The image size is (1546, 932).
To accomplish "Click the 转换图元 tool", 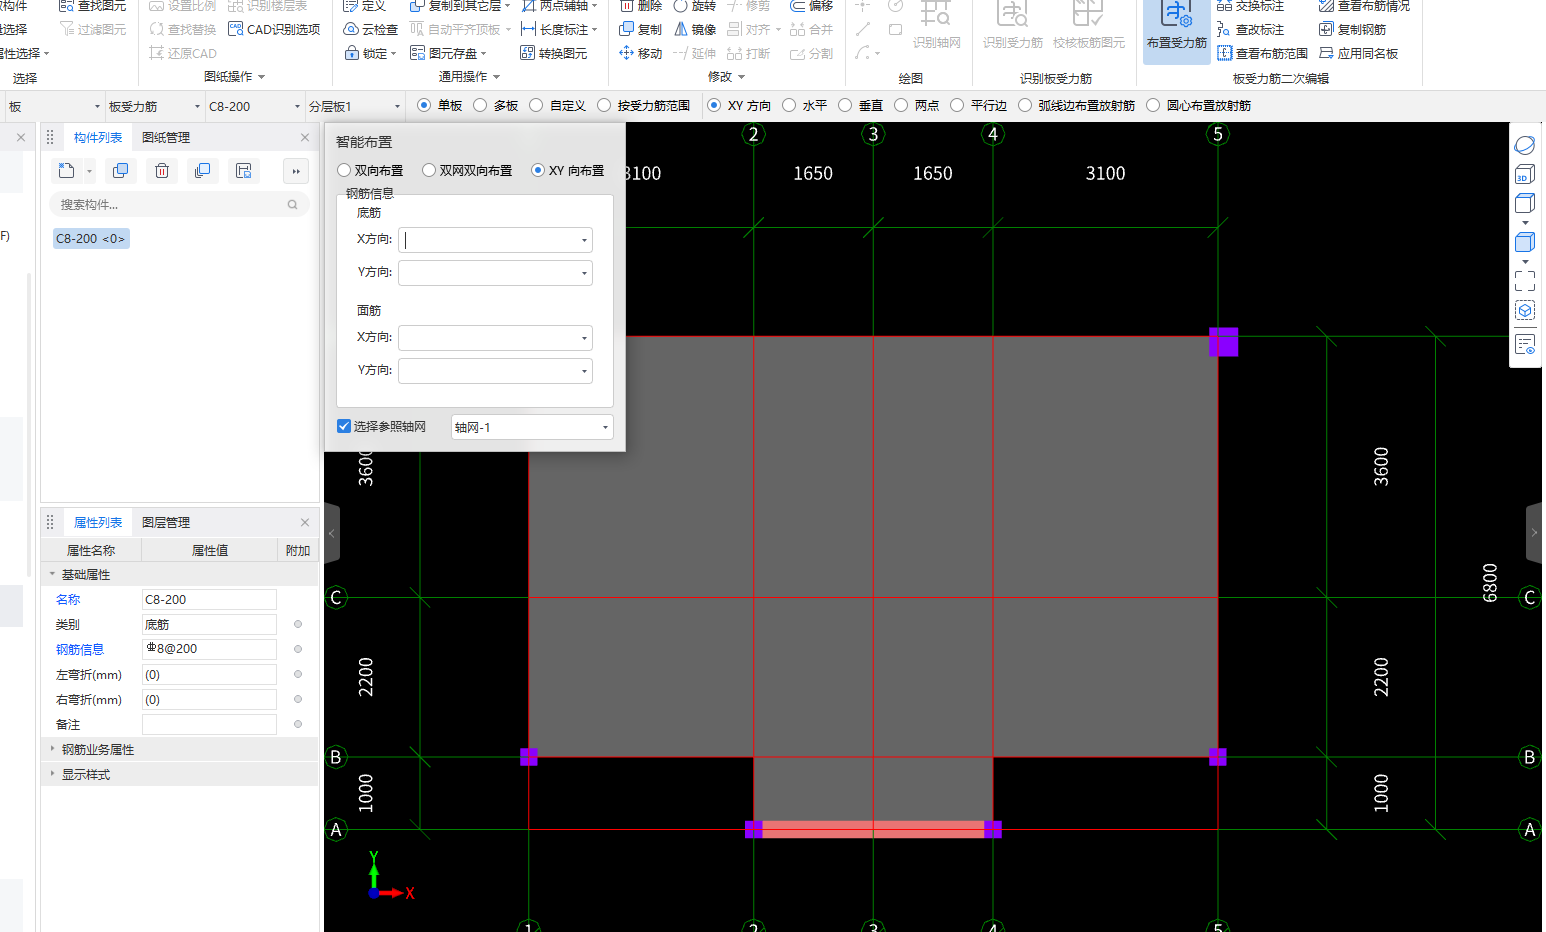I will (553, 53).
